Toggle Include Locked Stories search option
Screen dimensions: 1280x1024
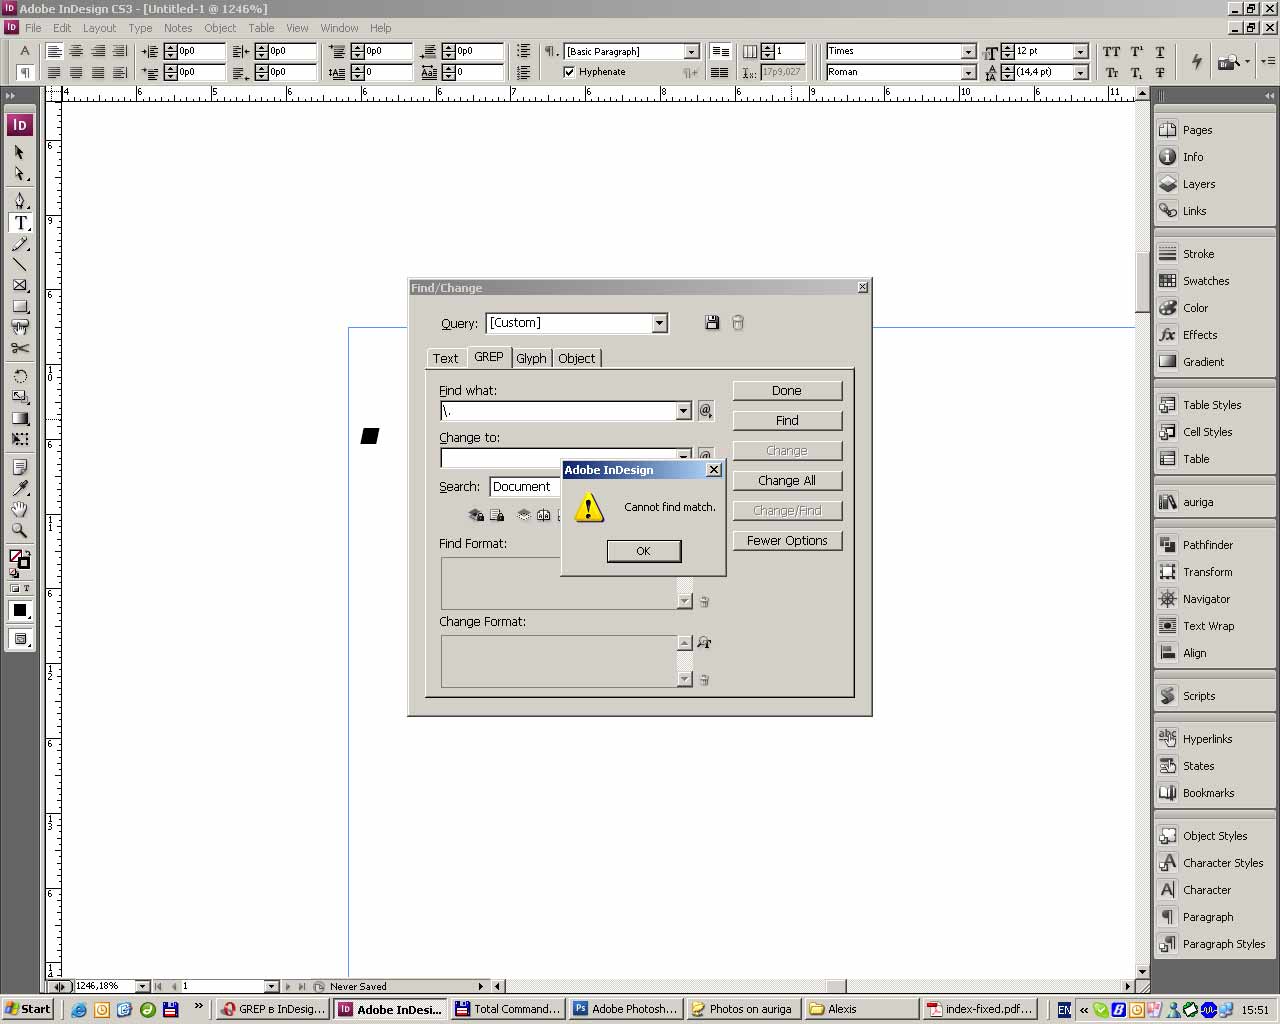497,515
